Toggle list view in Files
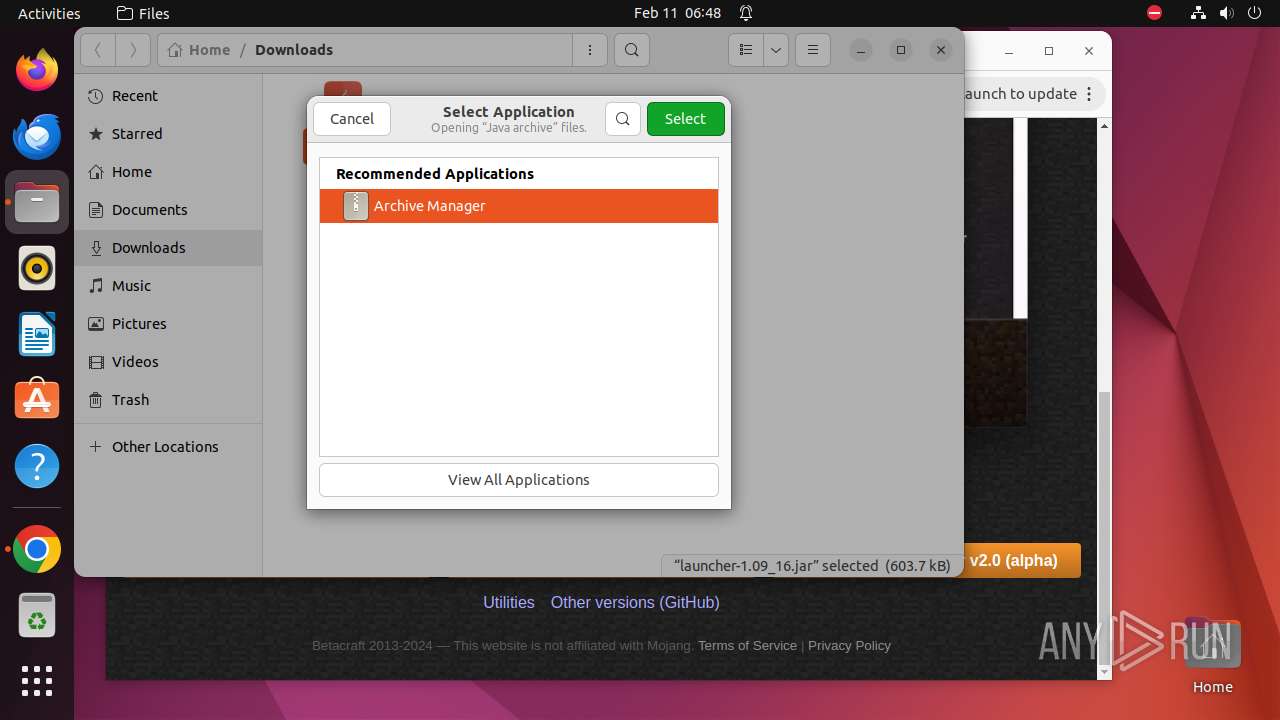This screenshot has width=1280, height=720. [x=746, y=50]
